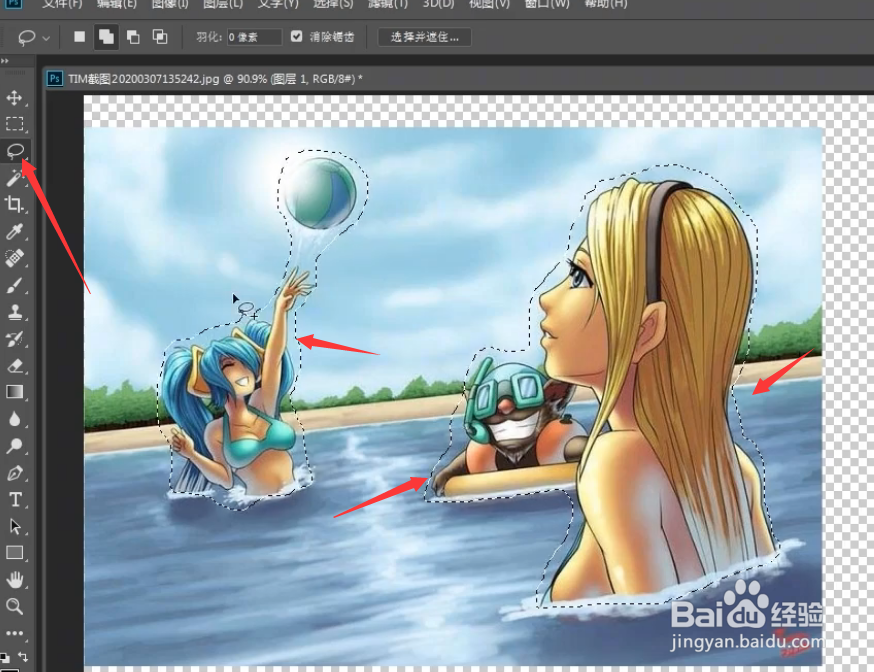
Task: Open the 3D(D) menu
Action: pyautogui.click(x=438, y=4)
